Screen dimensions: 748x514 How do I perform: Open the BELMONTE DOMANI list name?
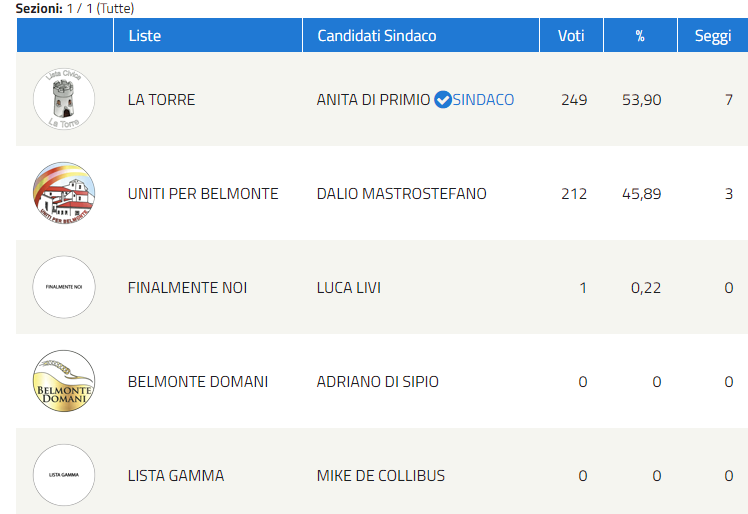pos(197,382)
